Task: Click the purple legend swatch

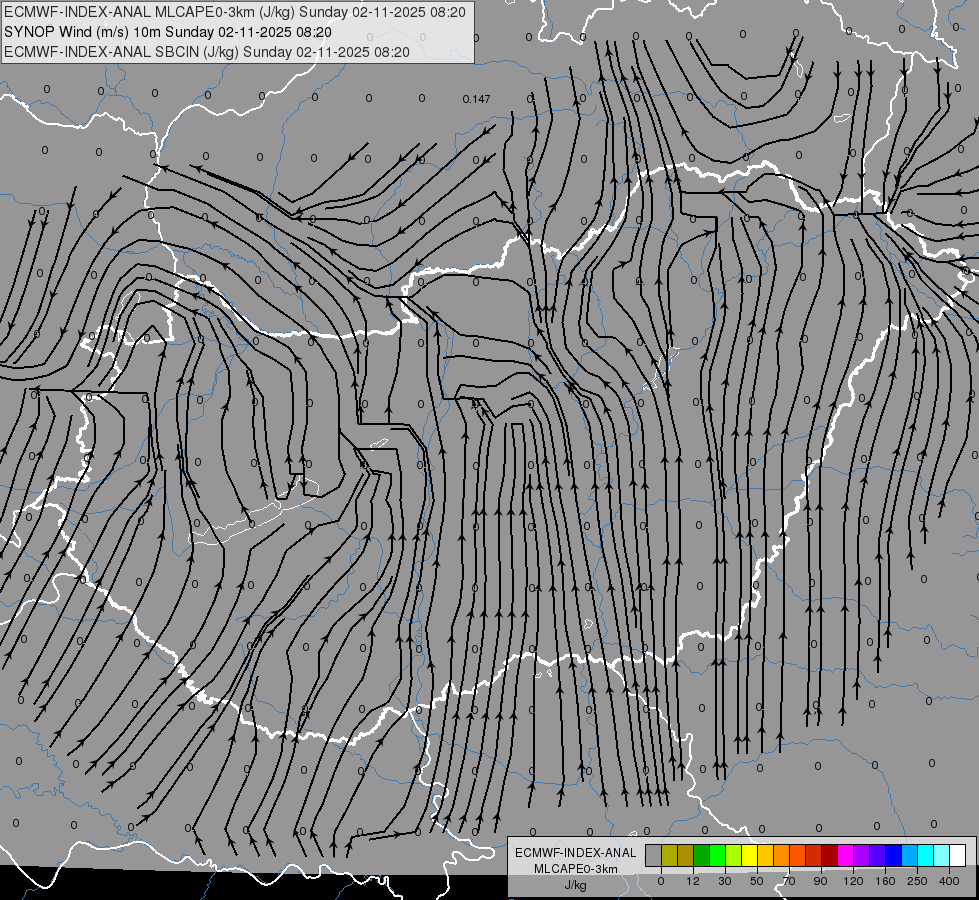Action: pyautogui.click(x=862, y=855)
